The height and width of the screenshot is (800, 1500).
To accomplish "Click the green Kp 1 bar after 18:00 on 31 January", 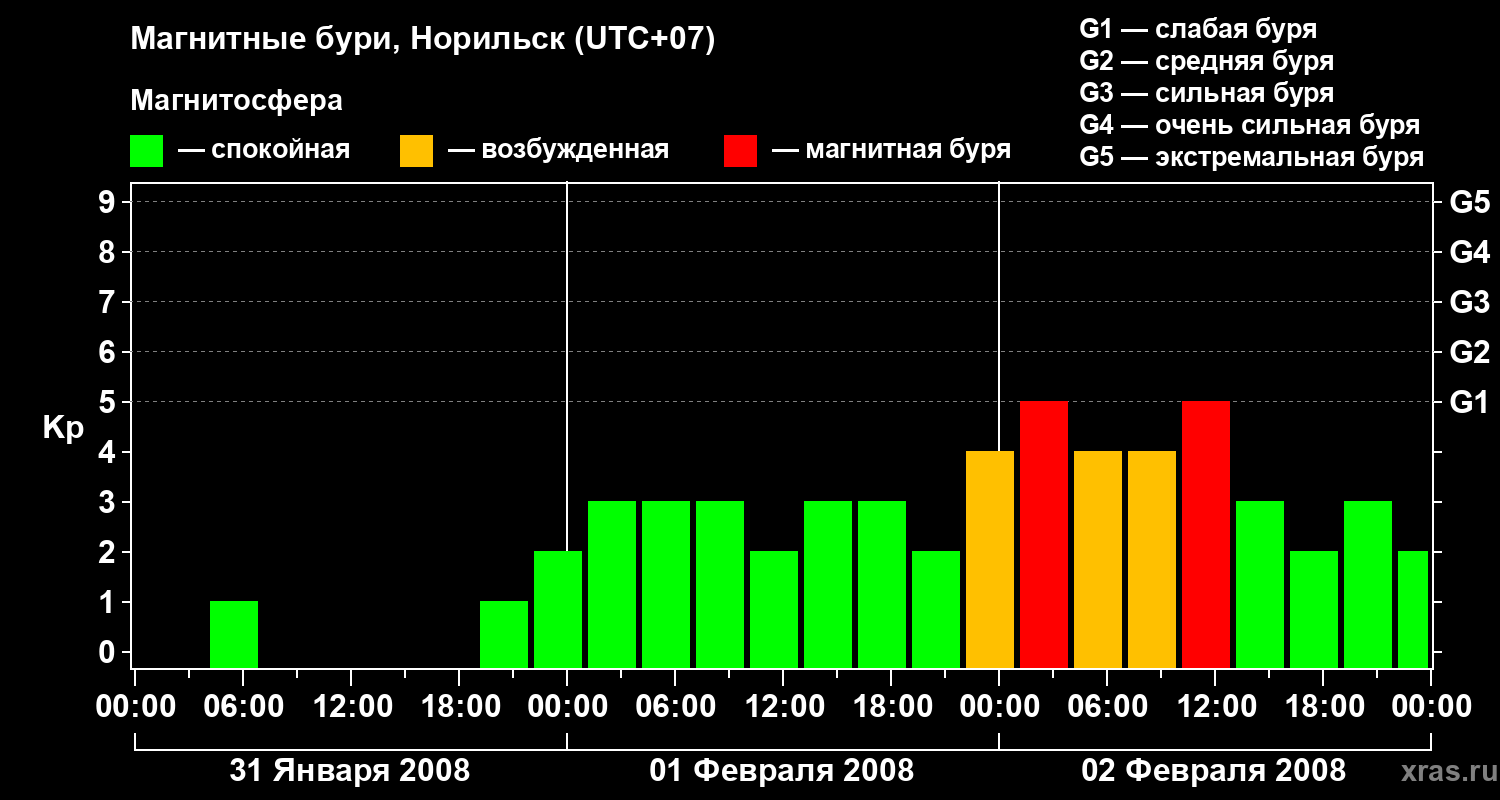I will [504, 634].
